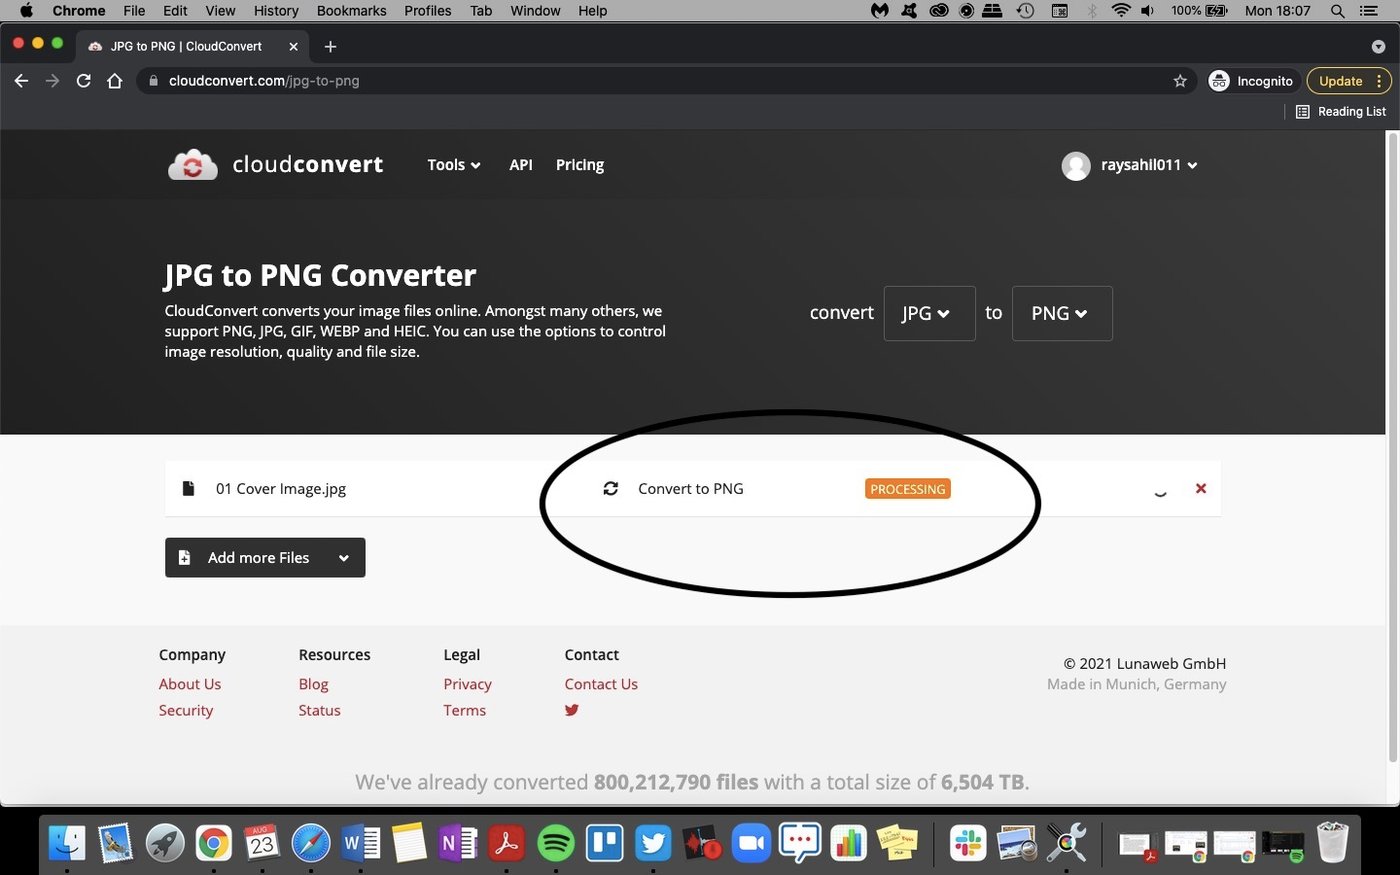Open OneNote from the dock
Screen dimensions: 1400x875
[x=457, y=843]
